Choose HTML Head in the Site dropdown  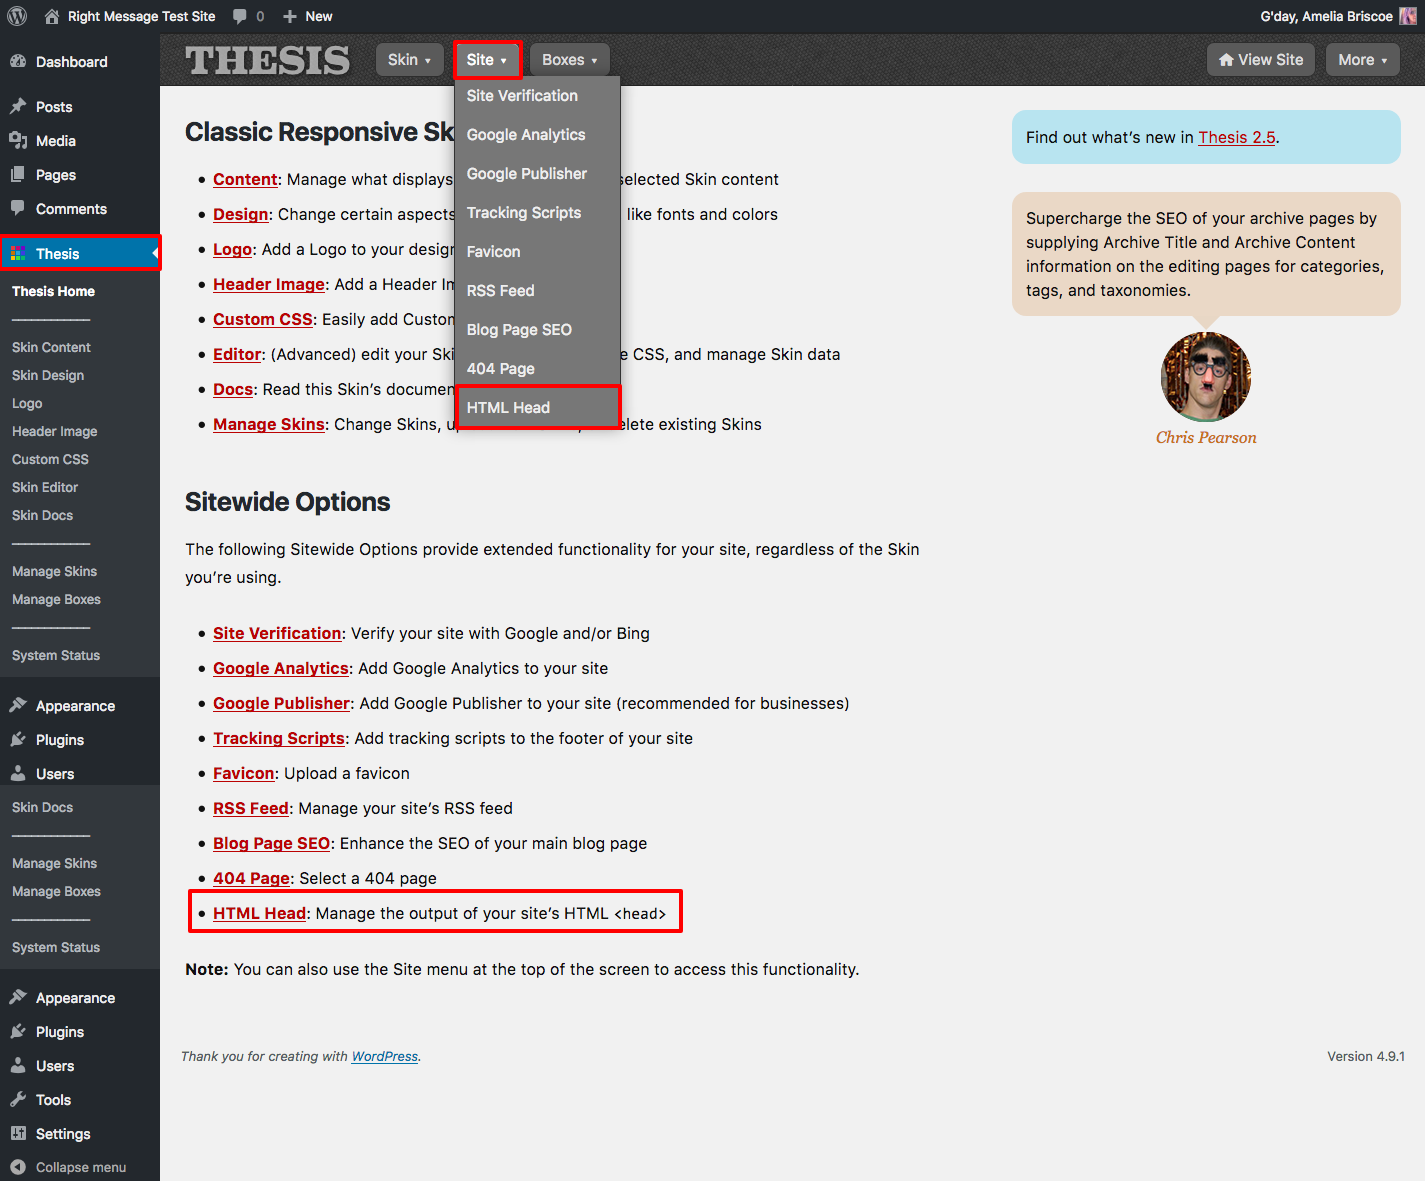coord(538,407)
